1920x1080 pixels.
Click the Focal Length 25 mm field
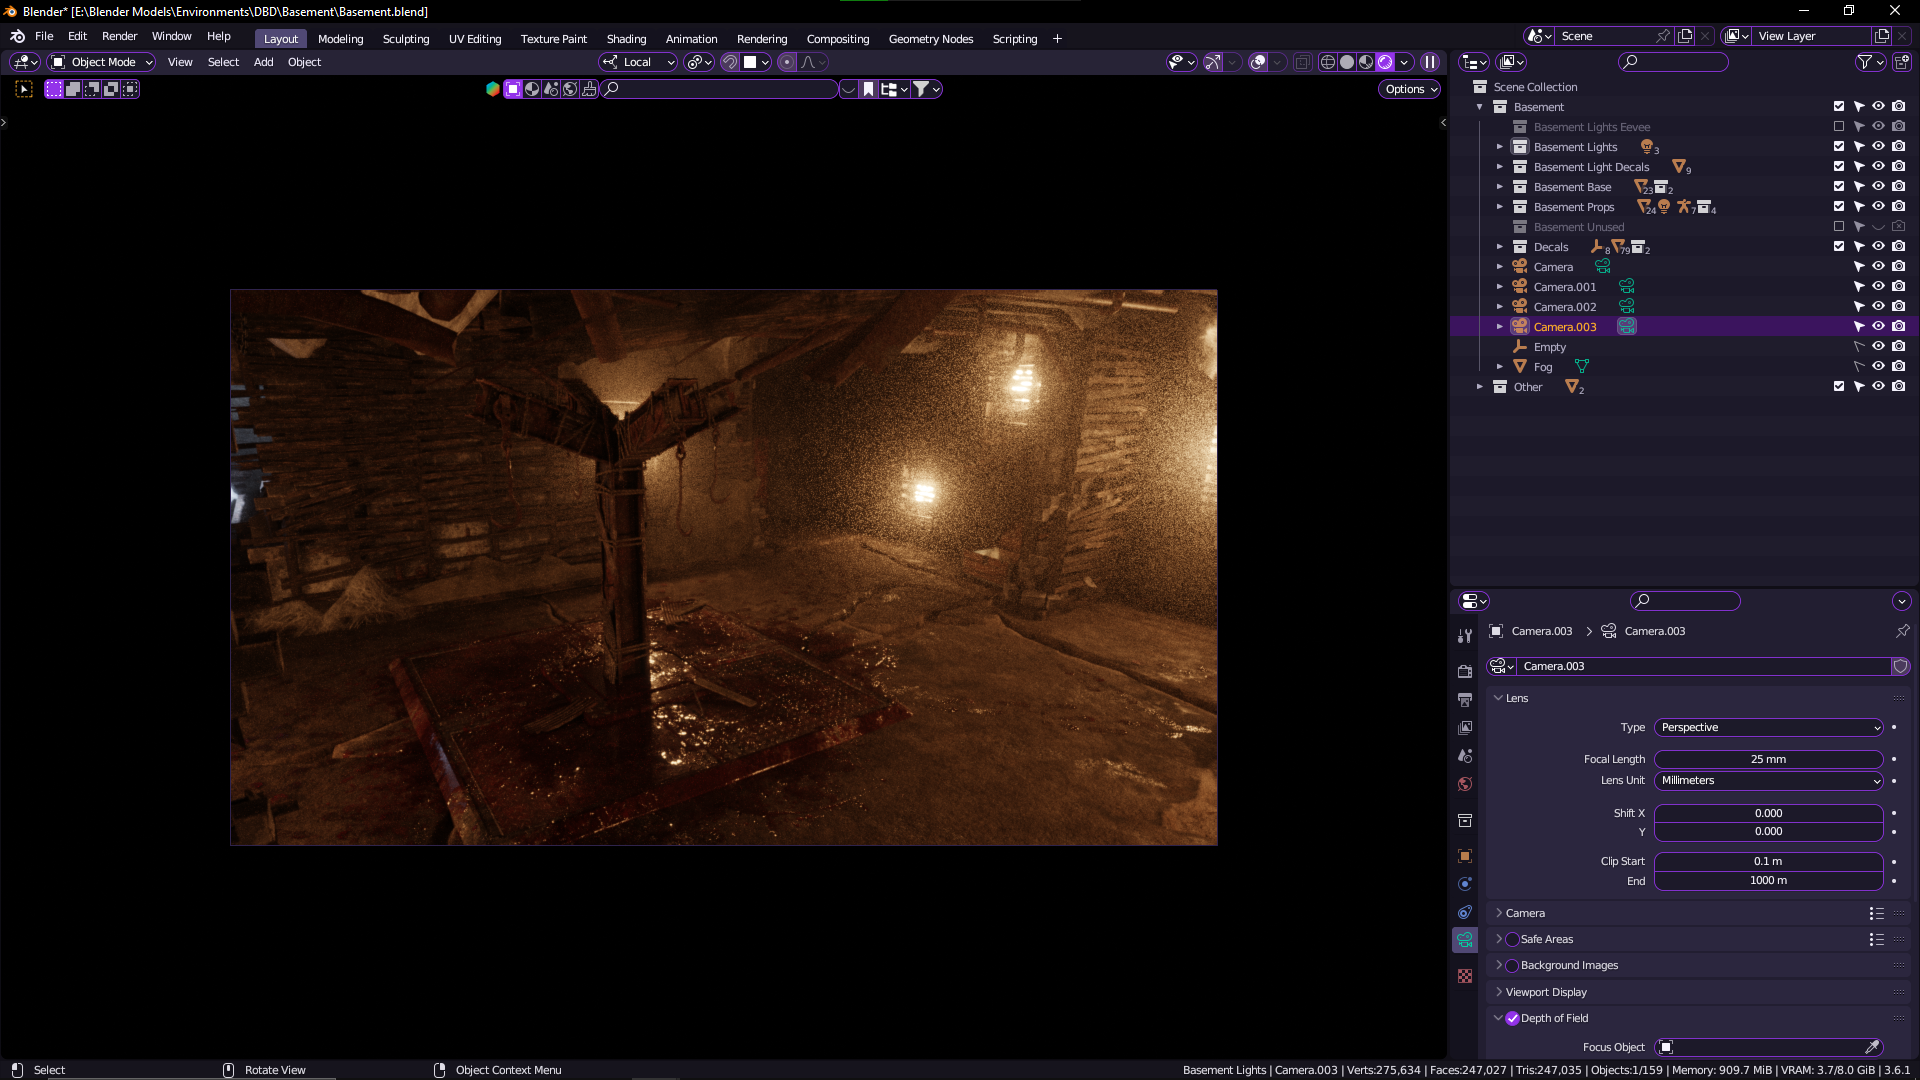[x=1768, y=759]
